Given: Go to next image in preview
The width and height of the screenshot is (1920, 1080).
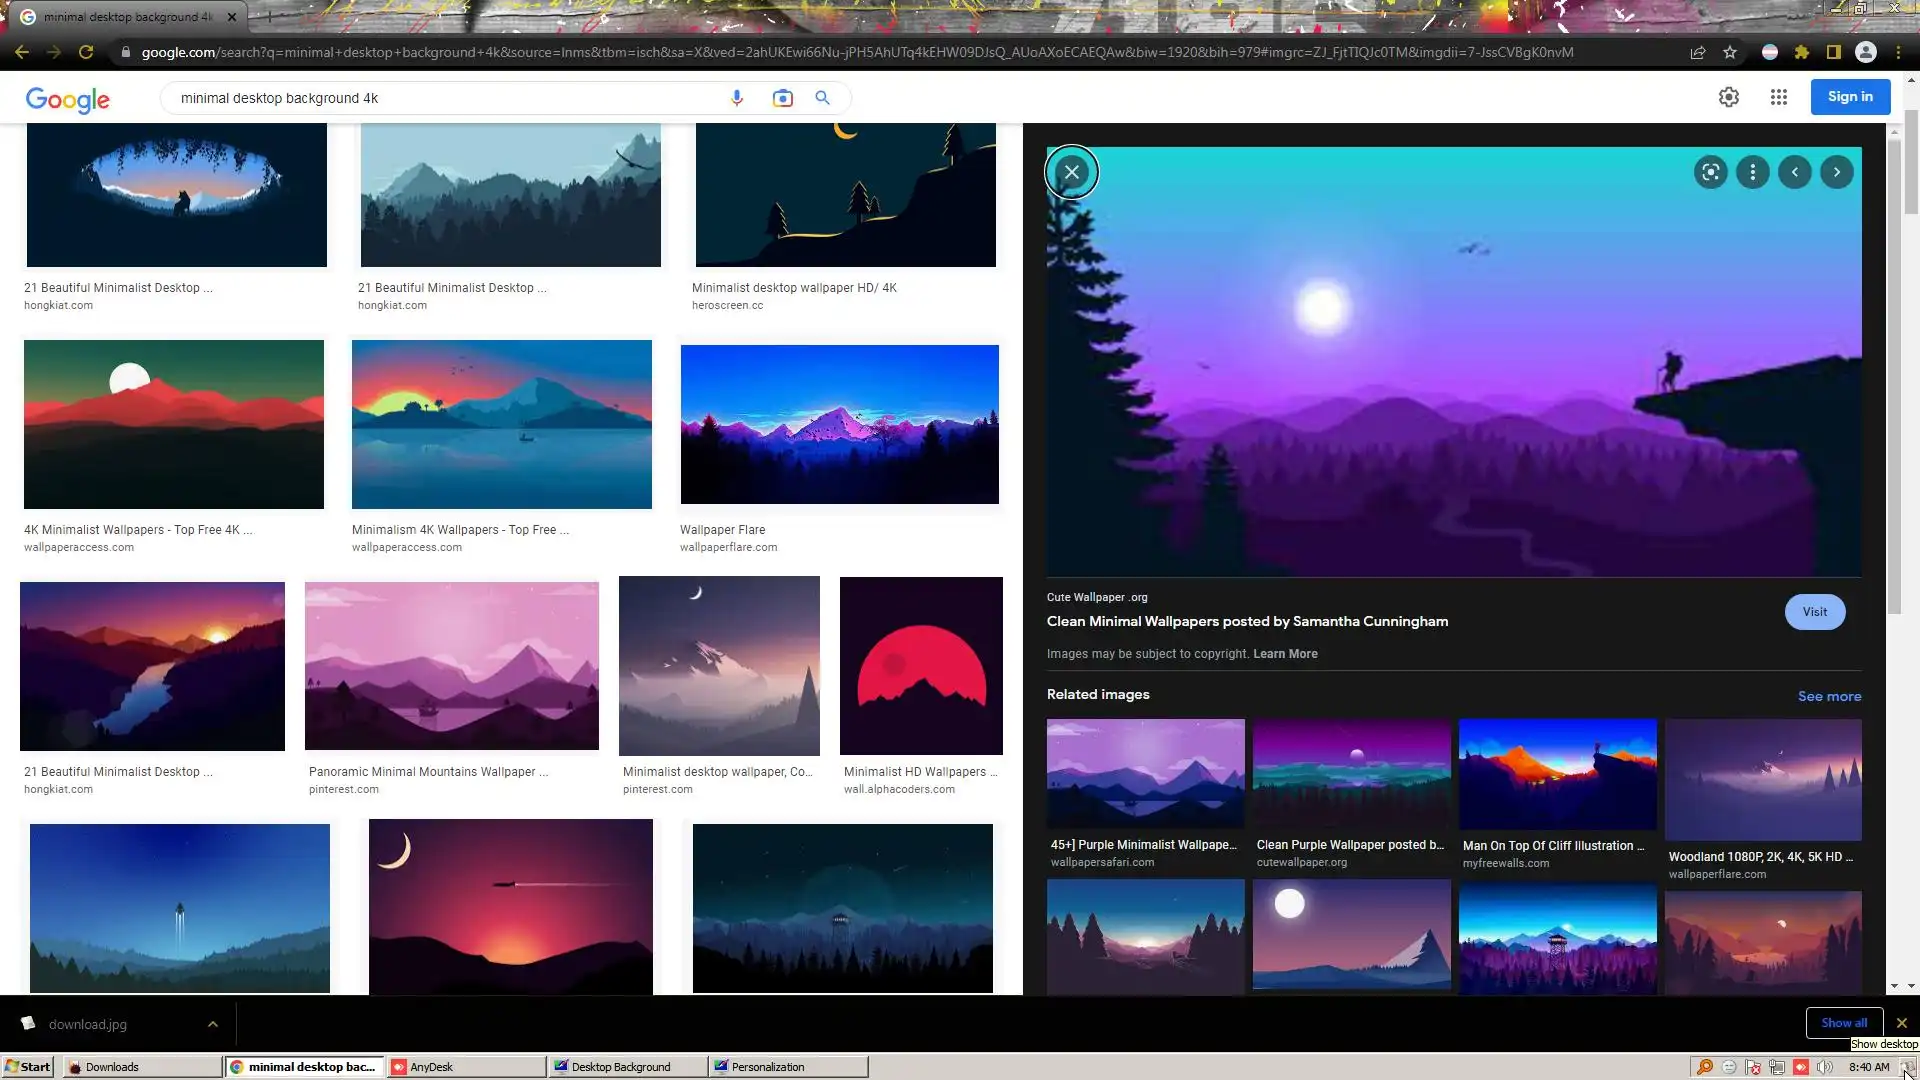Looking at the screenshot, I should pyautogui.click(x=1837, y=172).
